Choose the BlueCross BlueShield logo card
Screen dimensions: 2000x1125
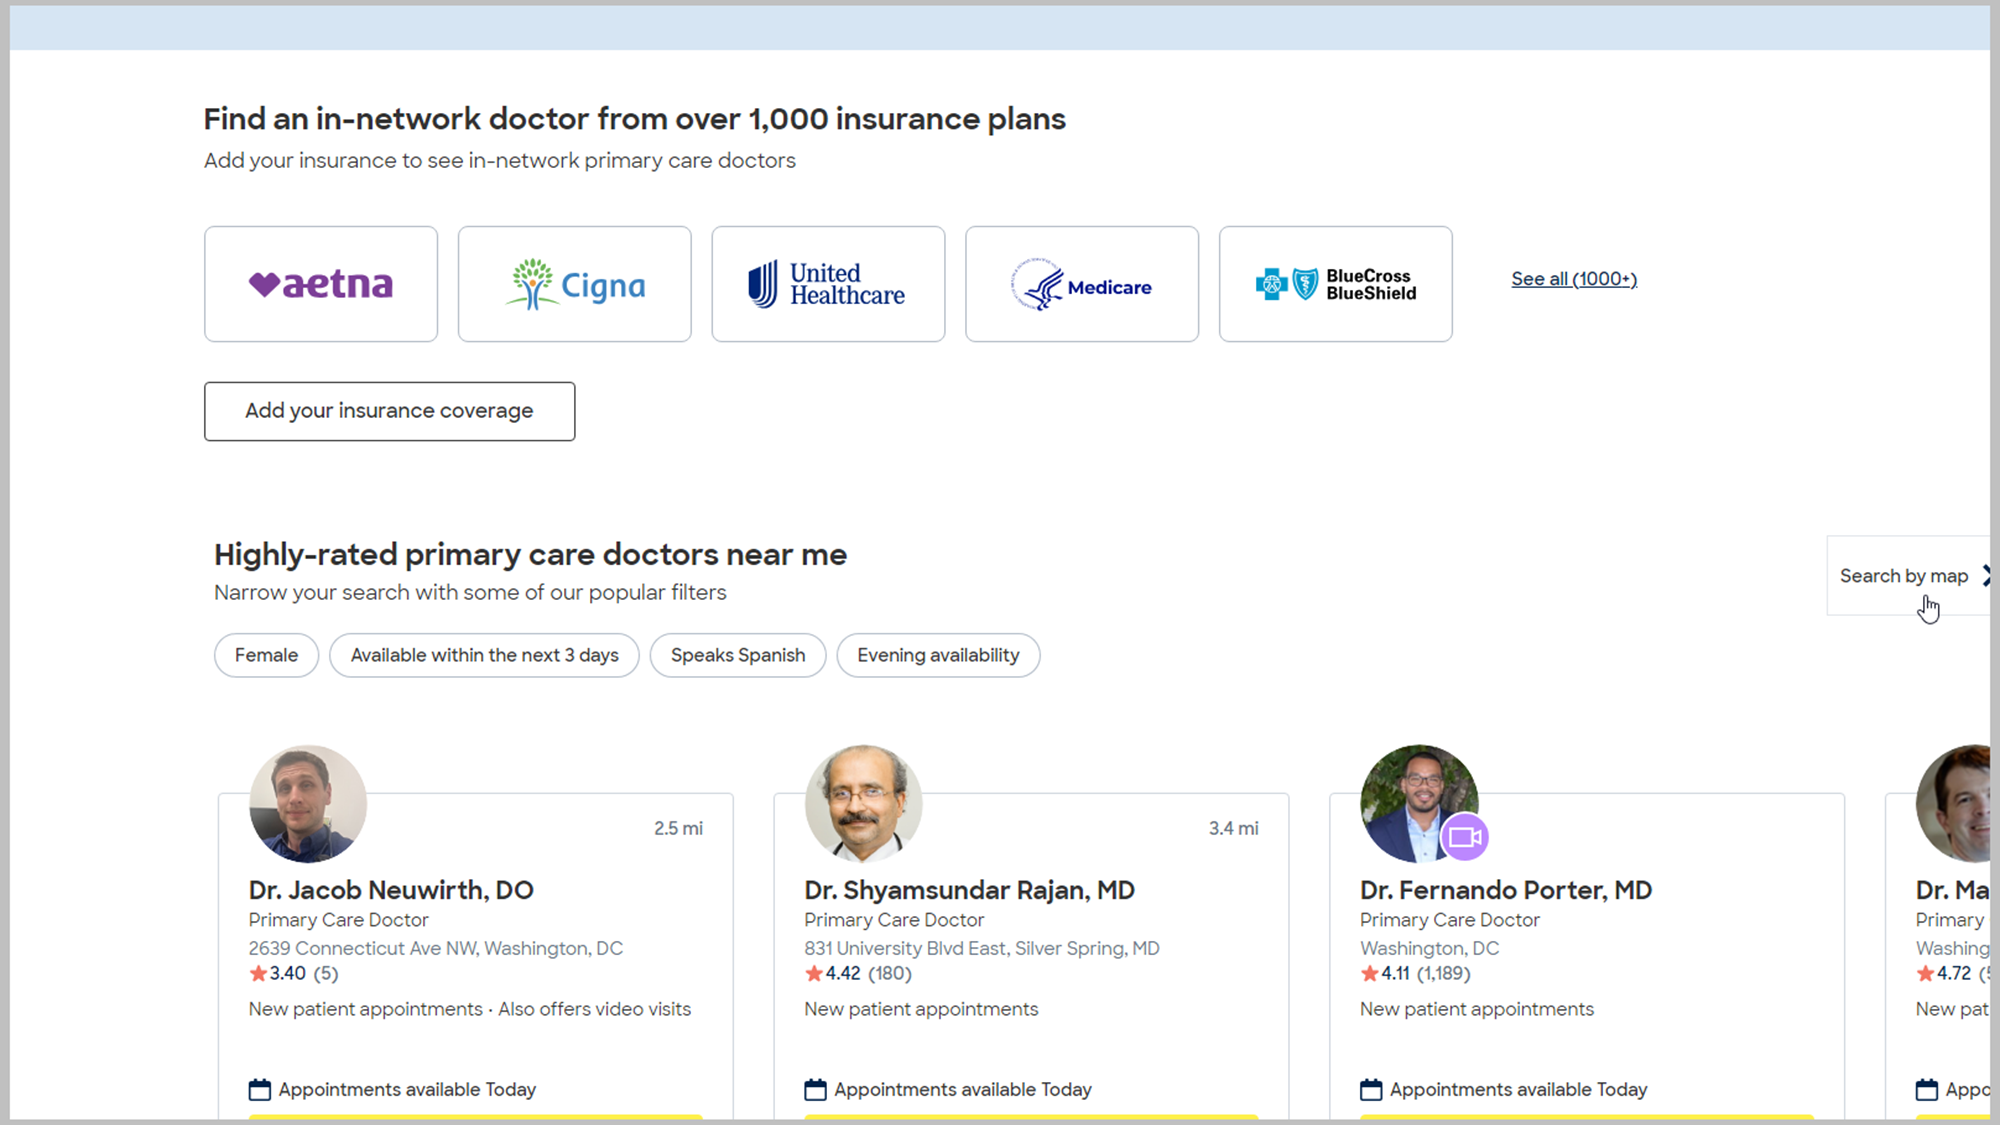(1336, 284)
